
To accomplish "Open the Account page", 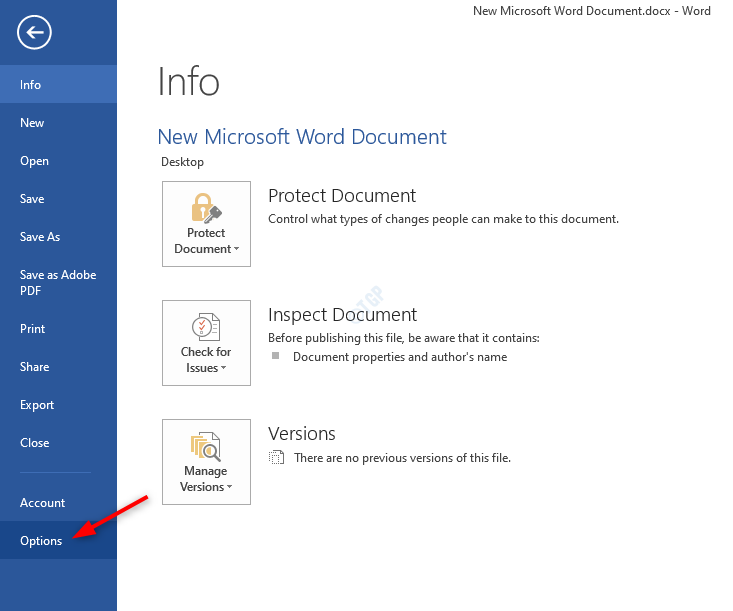I will point(58,503).
